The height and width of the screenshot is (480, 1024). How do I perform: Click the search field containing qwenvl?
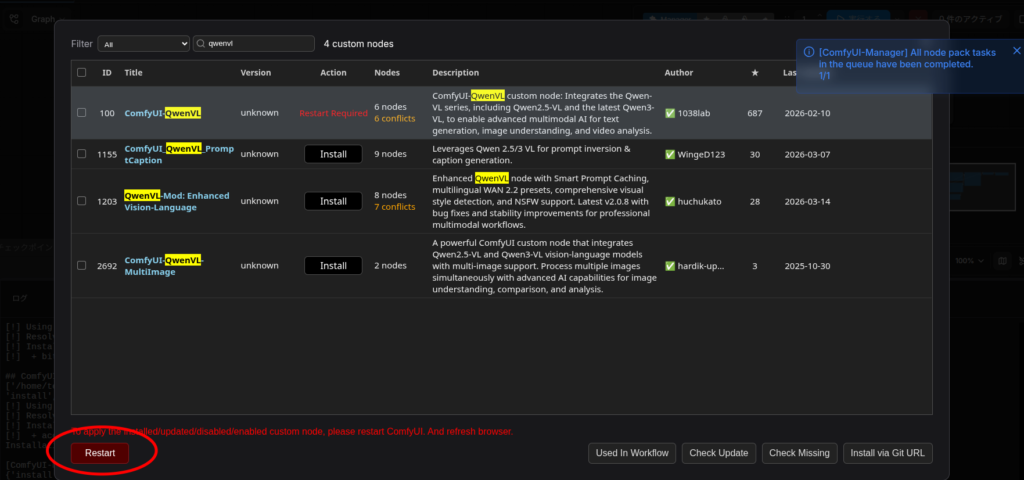click(258, 44)
